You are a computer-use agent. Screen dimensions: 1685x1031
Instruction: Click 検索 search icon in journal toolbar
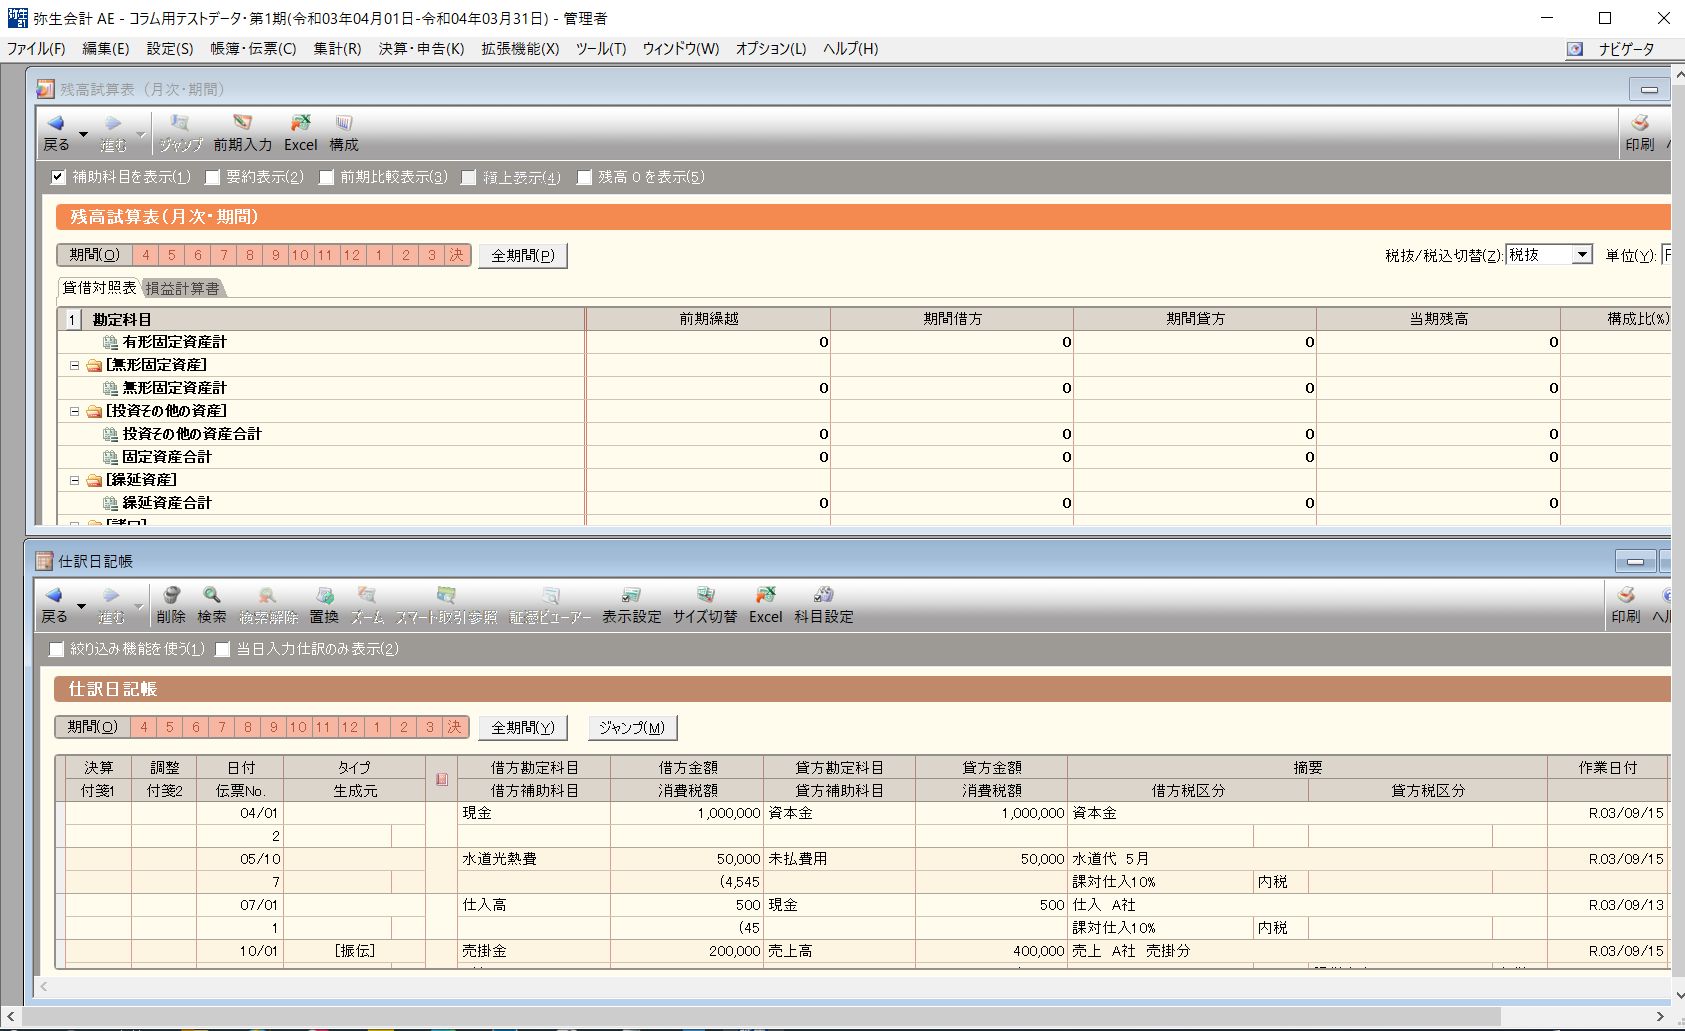coord(212,605)
